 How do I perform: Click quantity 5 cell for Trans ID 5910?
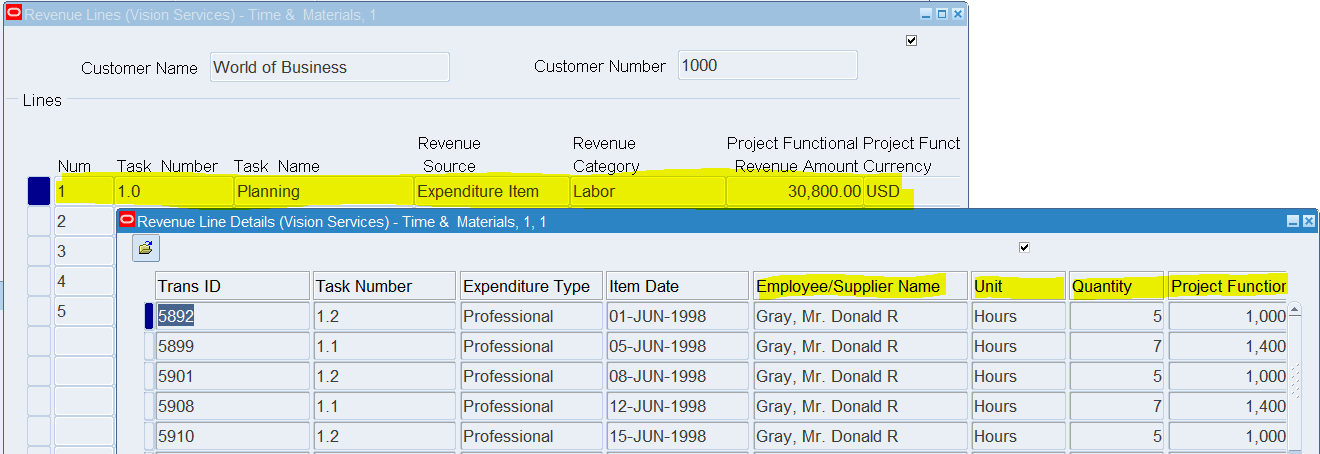(x=1116, y=436)
